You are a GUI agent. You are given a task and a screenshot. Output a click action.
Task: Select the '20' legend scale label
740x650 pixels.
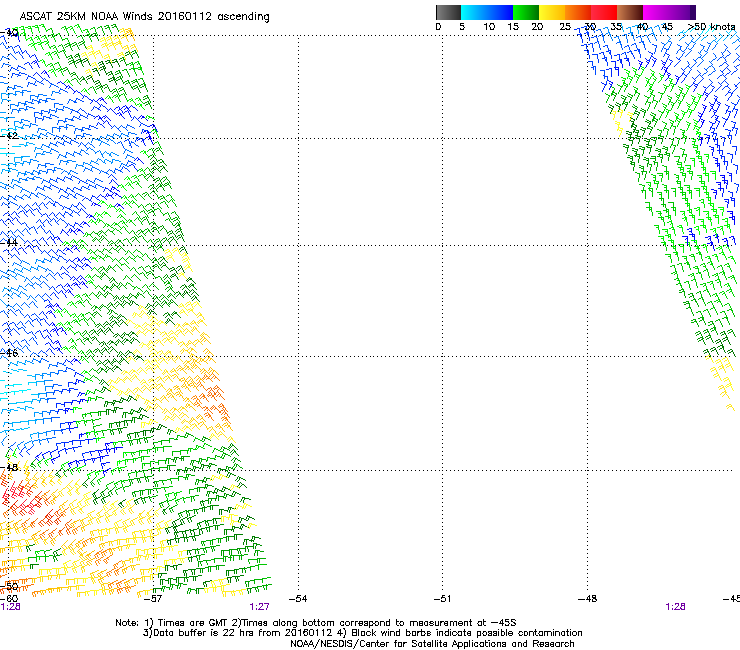537,27
